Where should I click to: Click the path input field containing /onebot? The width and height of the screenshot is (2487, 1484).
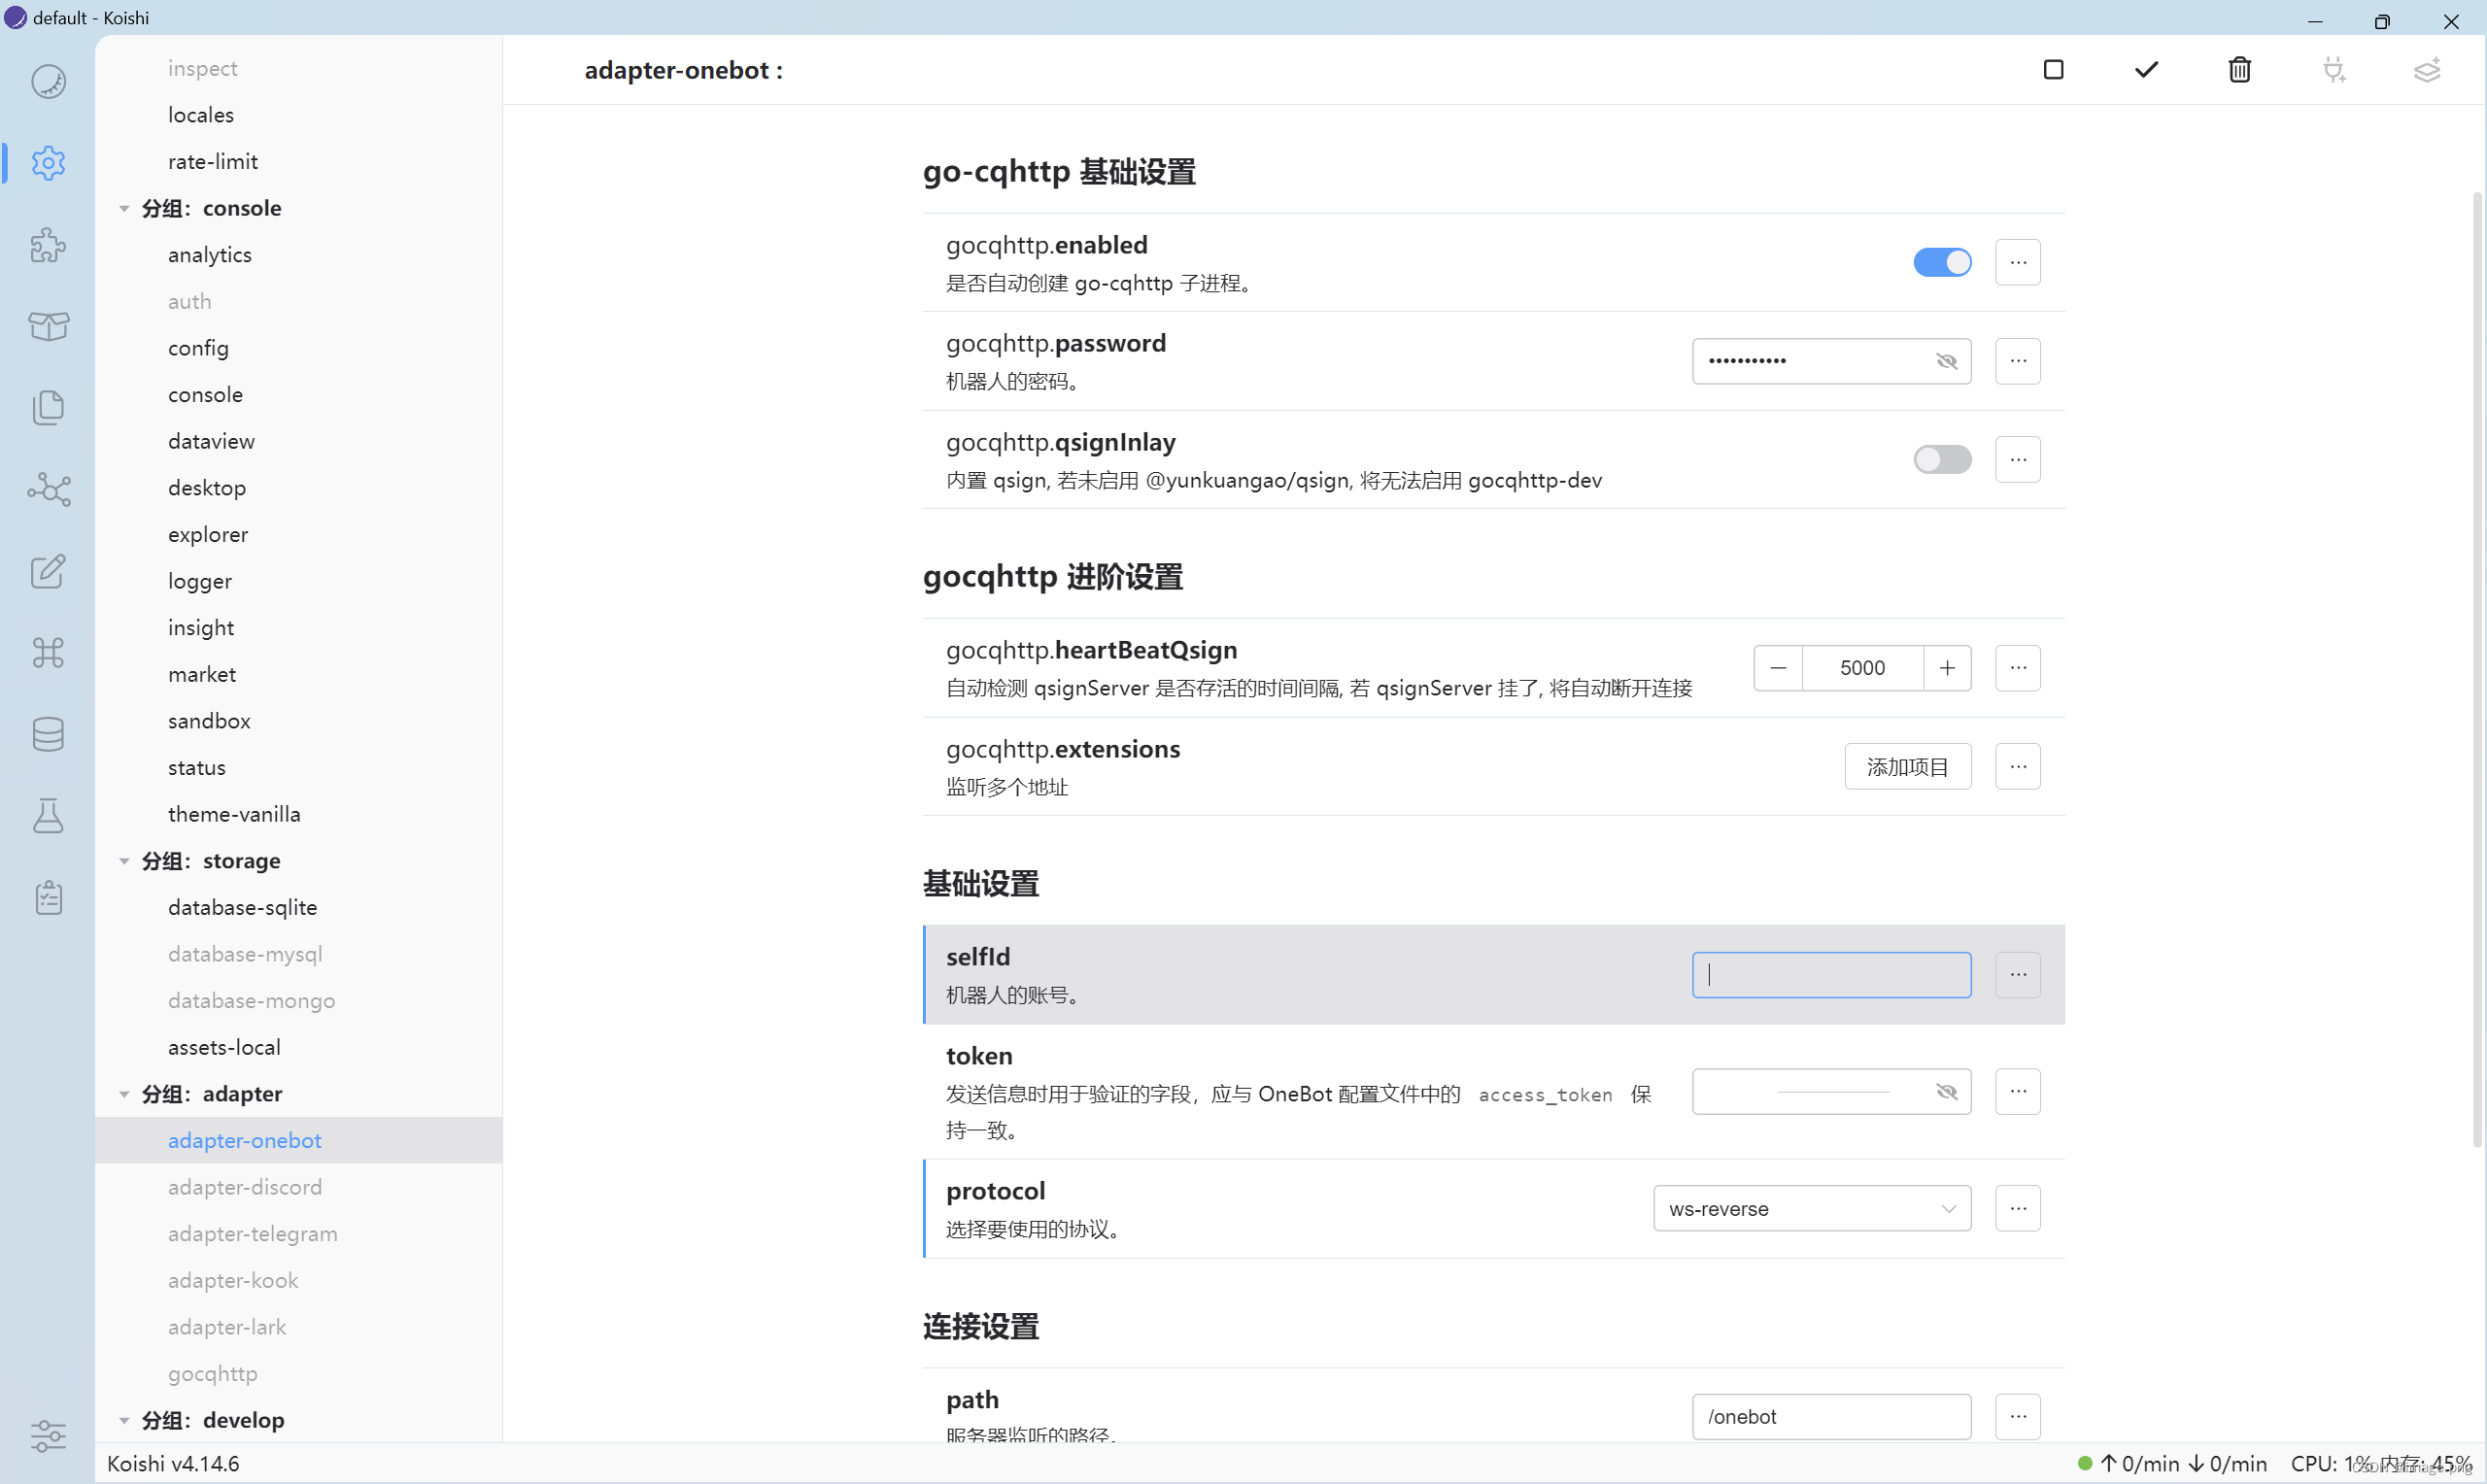tap(1829, 1416)
